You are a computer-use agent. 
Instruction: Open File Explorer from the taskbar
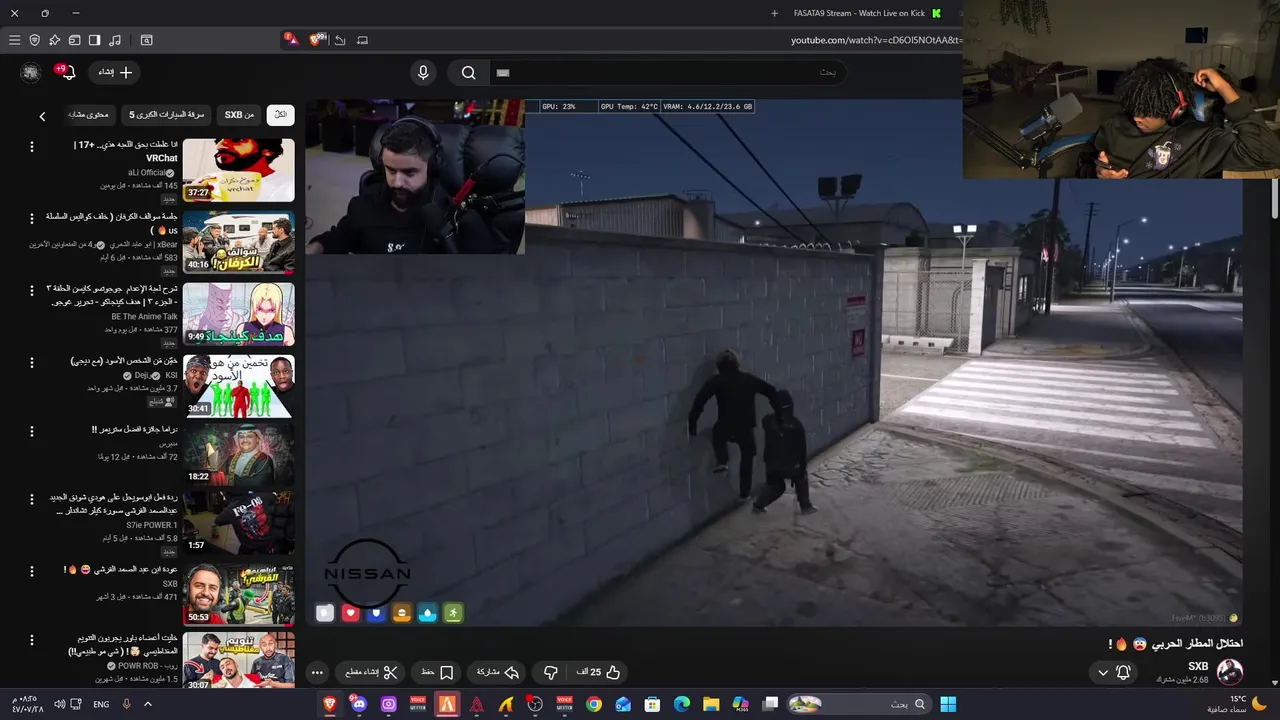coord(711,704)
